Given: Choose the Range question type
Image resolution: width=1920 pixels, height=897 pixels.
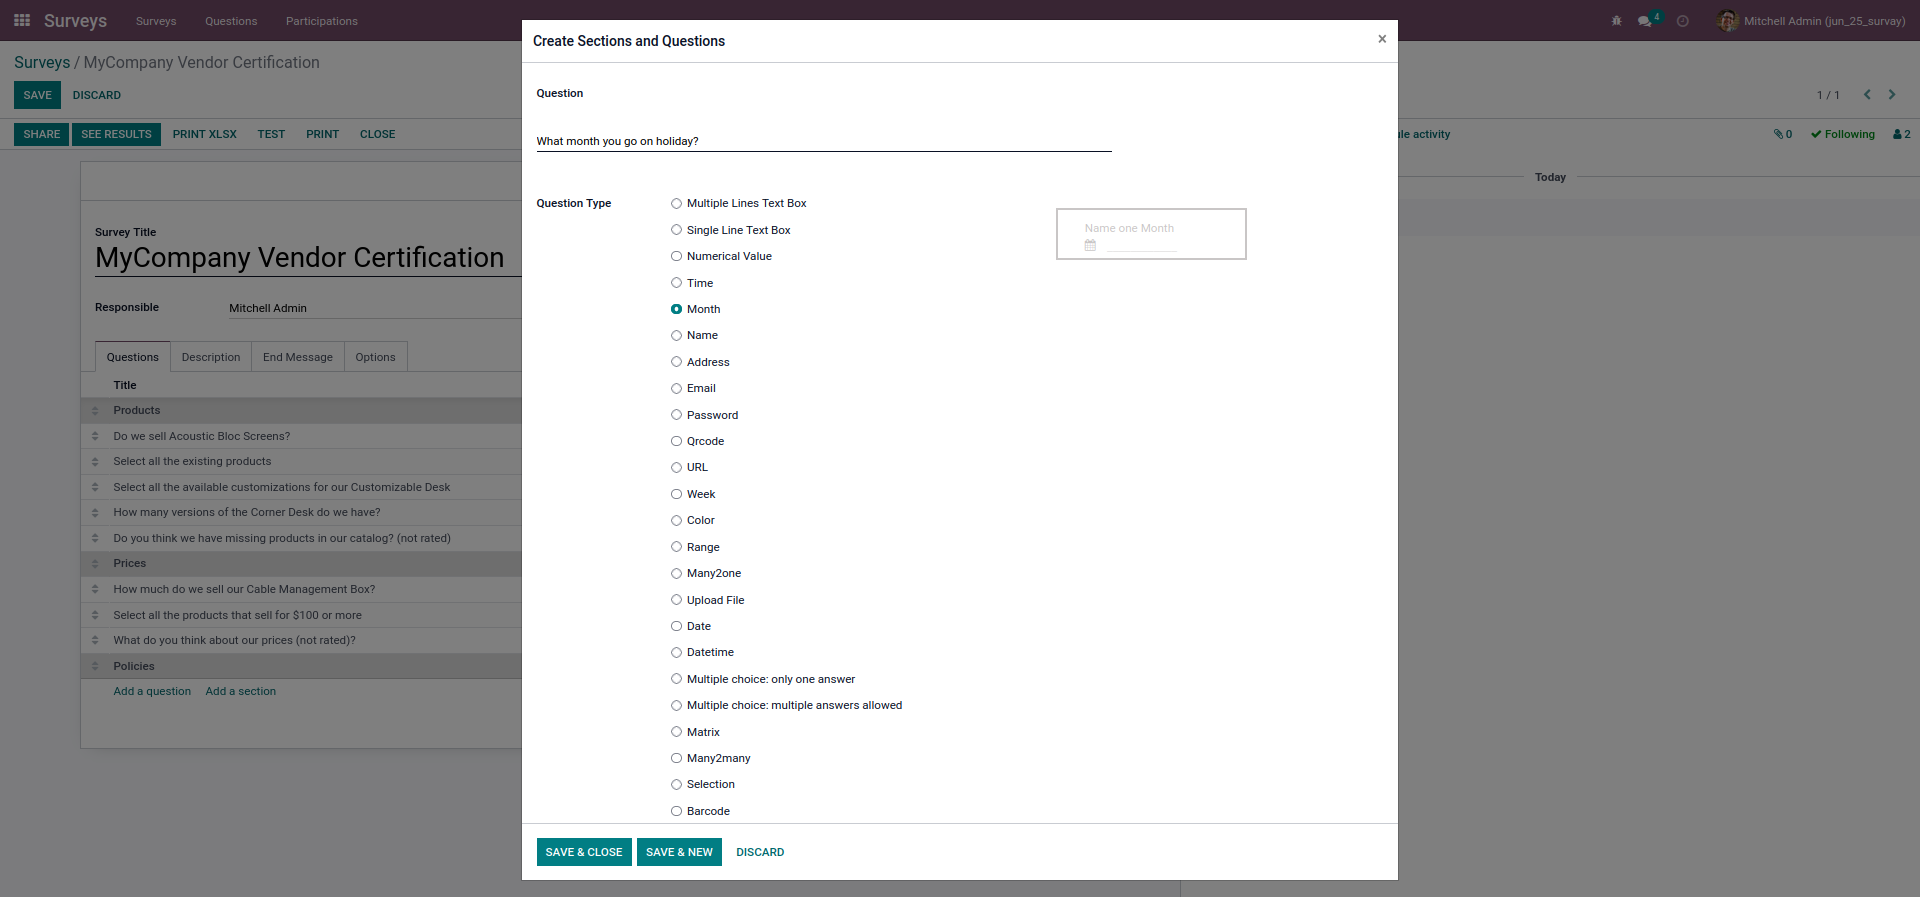Looking at the screenshot, I should 677,547.
